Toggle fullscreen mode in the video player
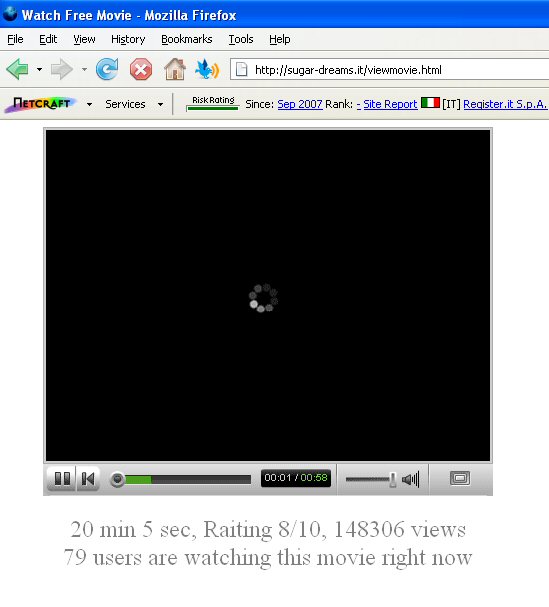Image resolution: width=549 pixels, height=607 pixels. [460, 478]
